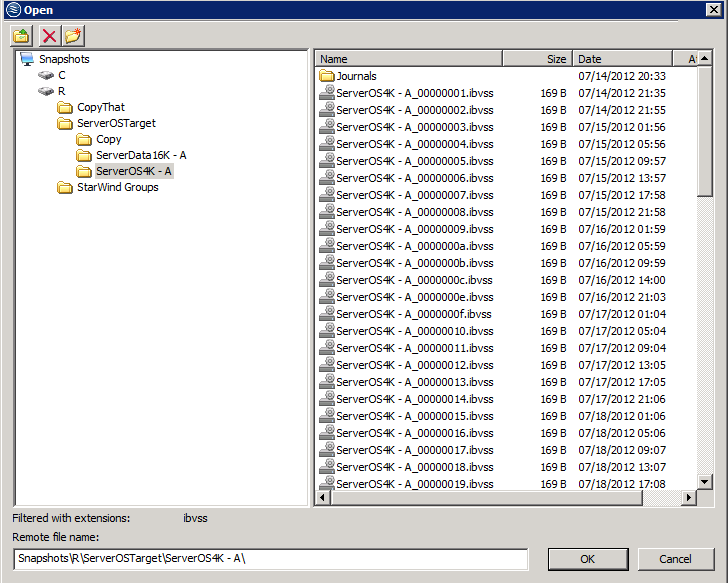Select the C drive icon
Viewport: 728px width, 583px height.
pyautogui.click(x=46, y=75)
